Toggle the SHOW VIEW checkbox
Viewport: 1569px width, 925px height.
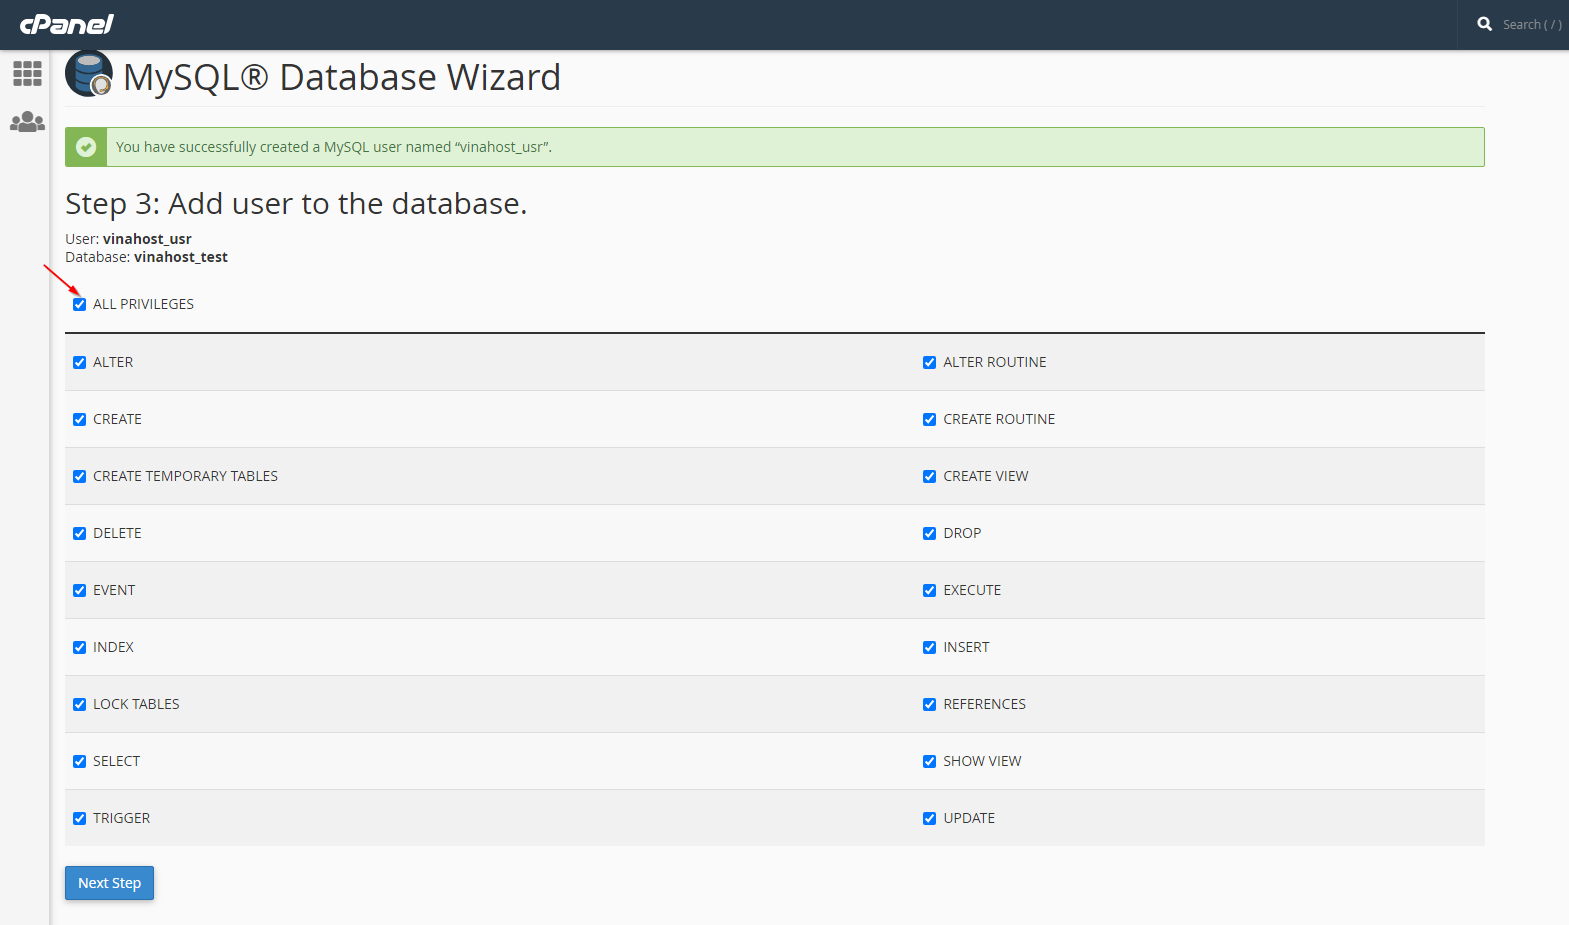coord(929,762)
